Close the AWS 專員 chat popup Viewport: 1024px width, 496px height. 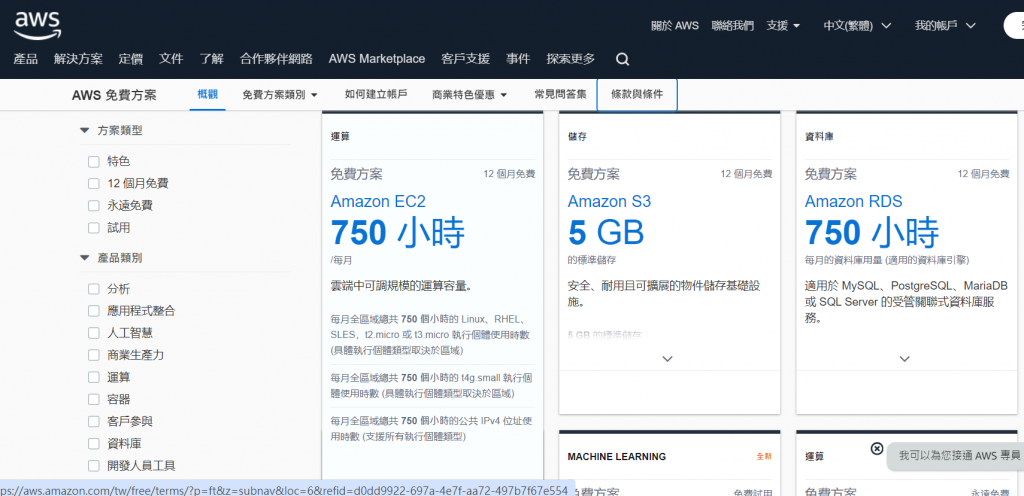coord(877,448)
